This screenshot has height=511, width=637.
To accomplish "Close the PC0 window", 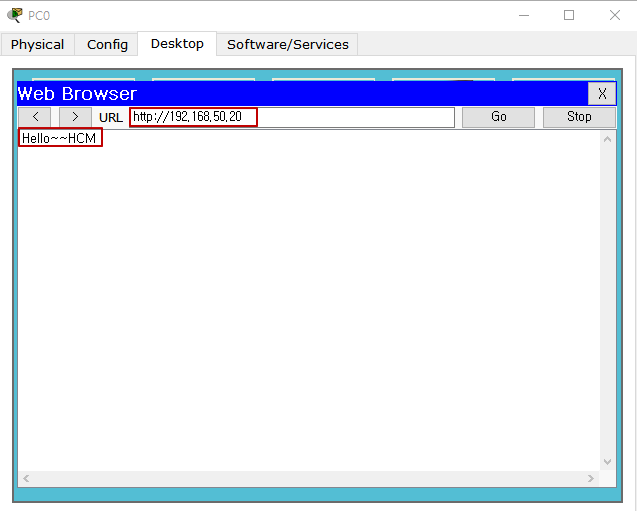I will [x=615, y=15].
